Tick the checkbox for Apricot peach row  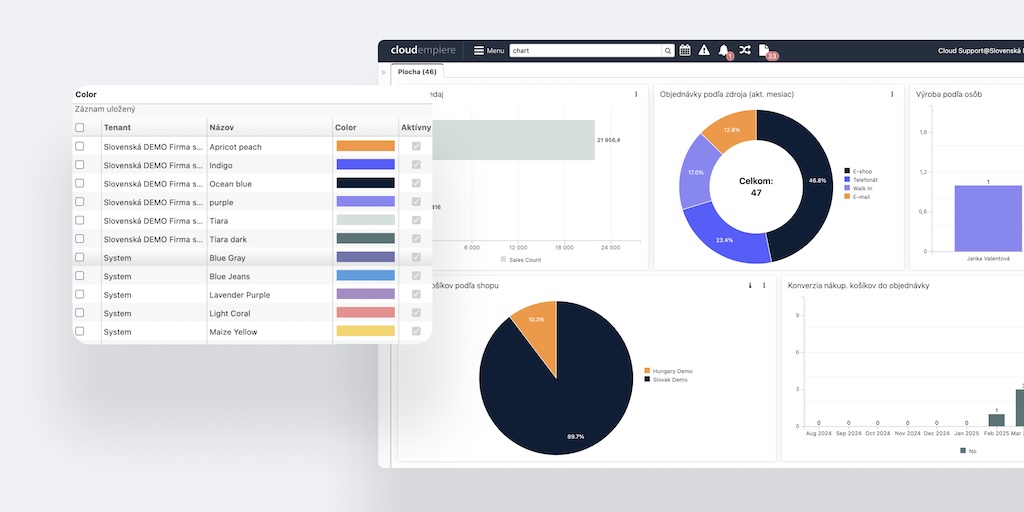[x=80, y=146]
